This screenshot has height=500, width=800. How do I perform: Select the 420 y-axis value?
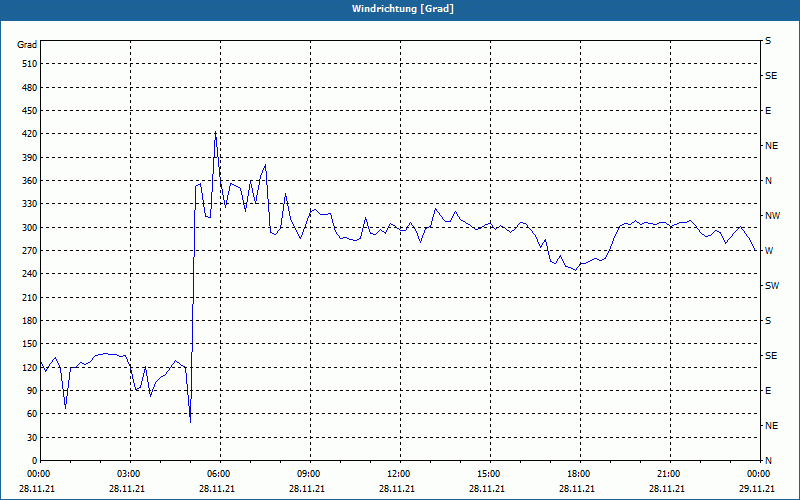30,134
